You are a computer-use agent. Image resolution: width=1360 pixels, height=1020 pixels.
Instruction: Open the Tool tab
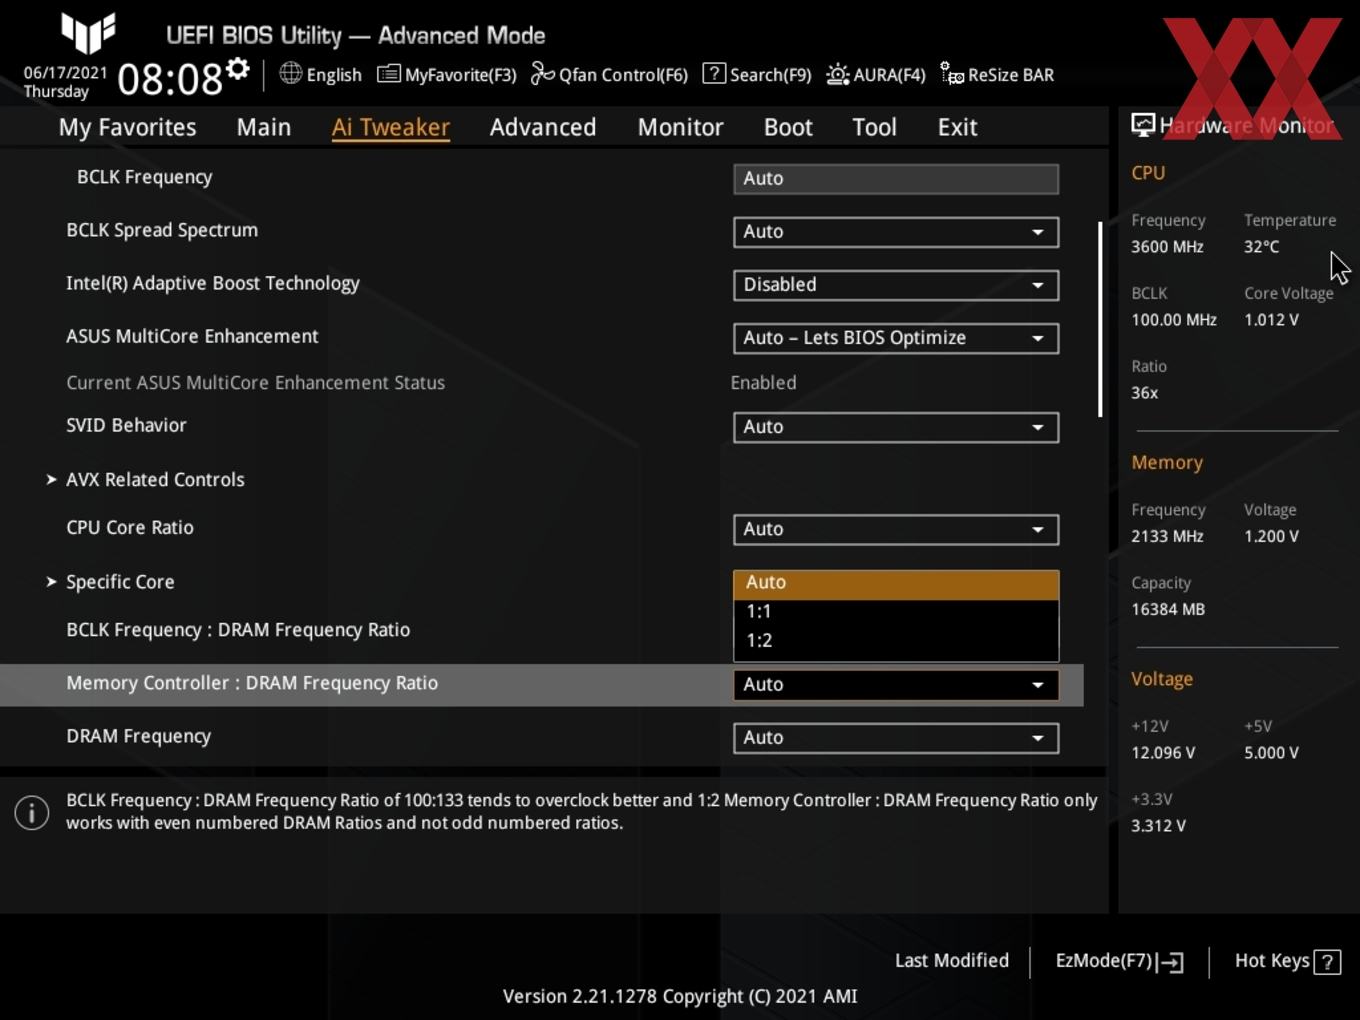tap(874, 127)
